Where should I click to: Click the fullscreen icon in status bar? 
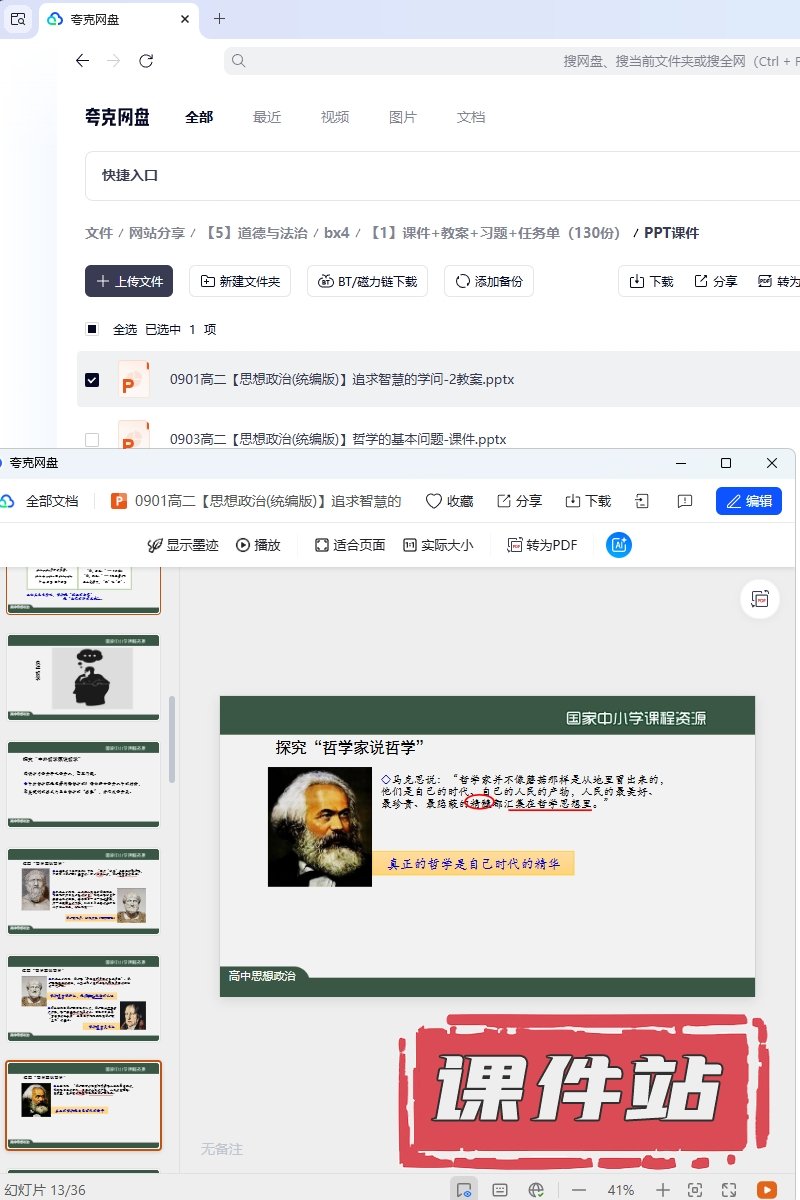pyautogui.click(x=729, y=1189)
